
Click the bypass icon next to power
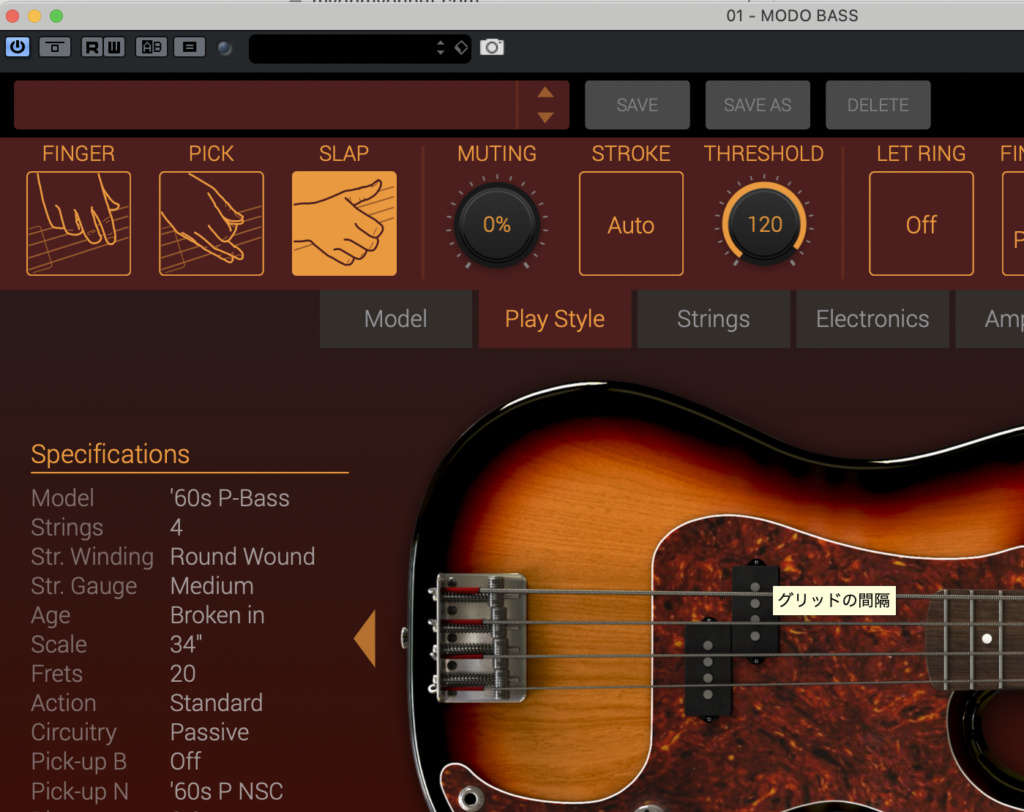[54, 47]
